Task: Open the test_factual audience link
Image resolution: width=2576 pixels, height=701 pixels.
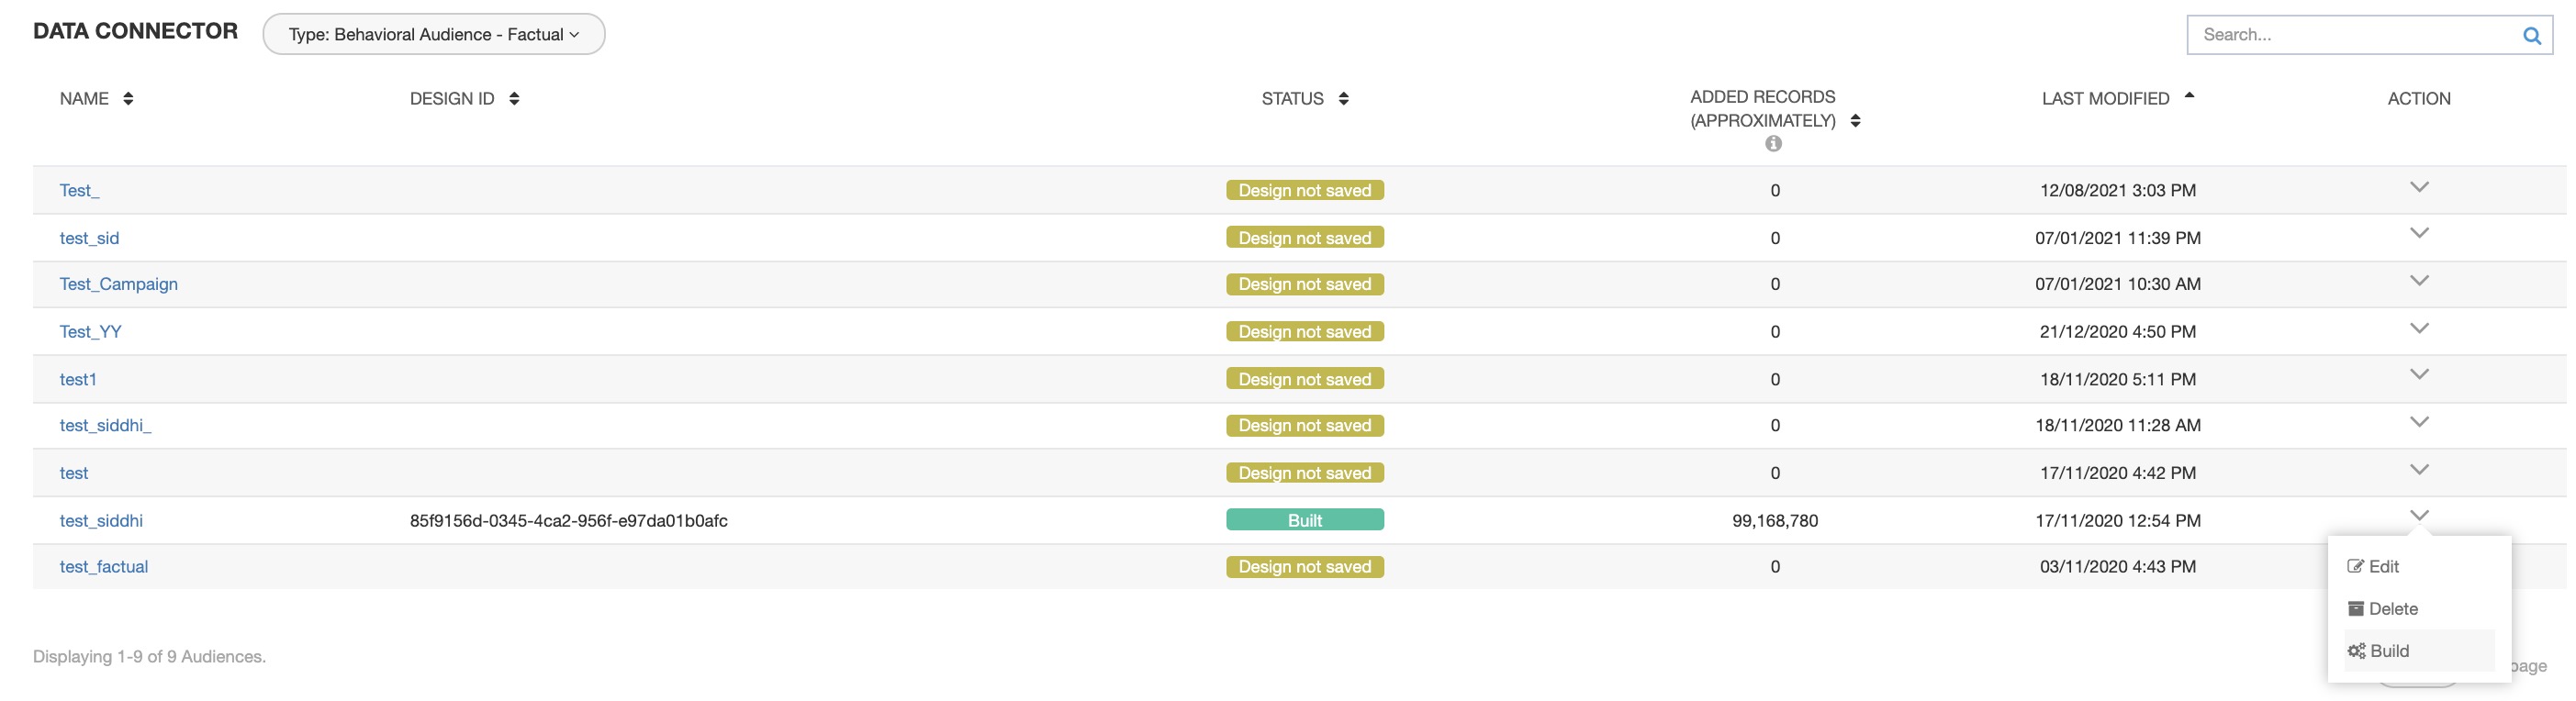Action: pyautogui.click(x=103, y=567)
